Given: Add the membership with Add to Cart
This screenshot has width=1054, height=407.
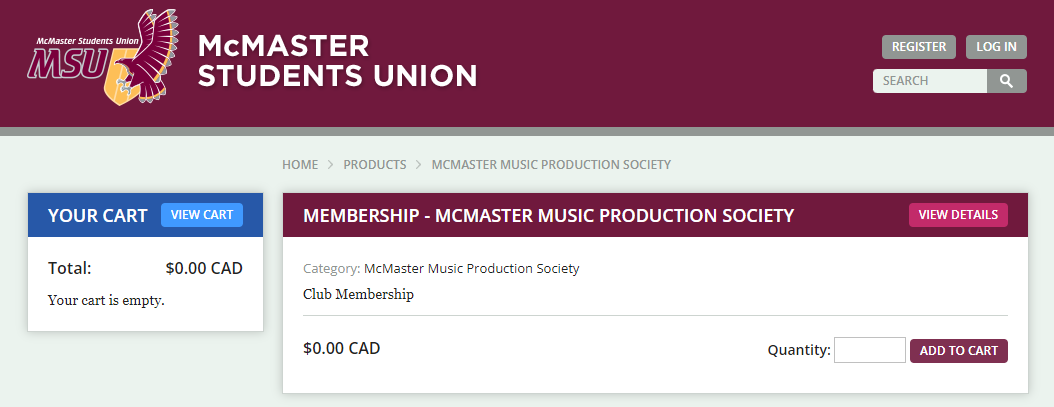Looking at the screenshot, I should [959, 350].
